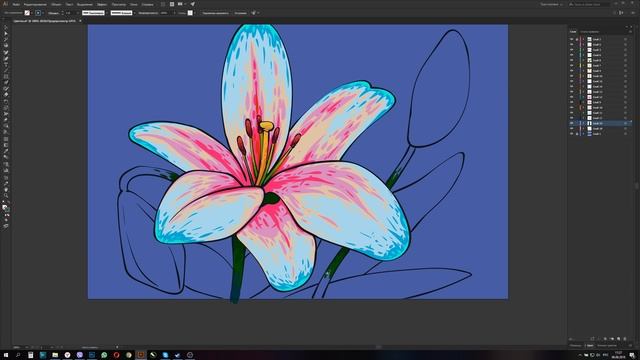This screenshot has width=640, height=360.
Task: Click the target circle of Слой 7
Action: [x=625, y=65]
